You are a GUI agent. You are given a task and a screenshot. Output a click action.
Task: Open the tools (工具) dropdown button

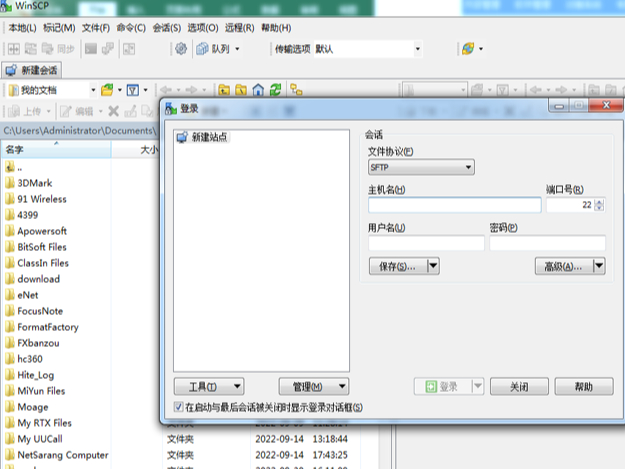click(x=209, y=387)
